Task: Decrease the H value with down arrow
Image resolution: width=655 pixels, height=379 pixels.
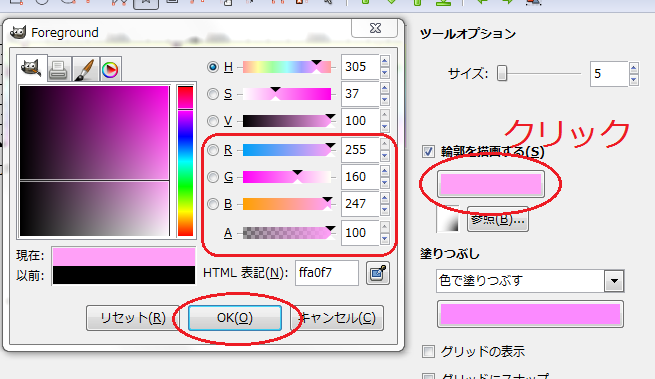Action: click(x=385, y=73)
